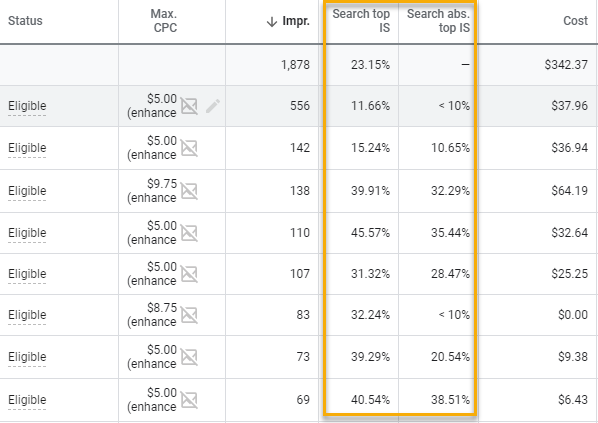This screenshot has width=598, height=423.
Task: Click the bid icon in the 142 impressions row
Action: [x=189, y=148]
